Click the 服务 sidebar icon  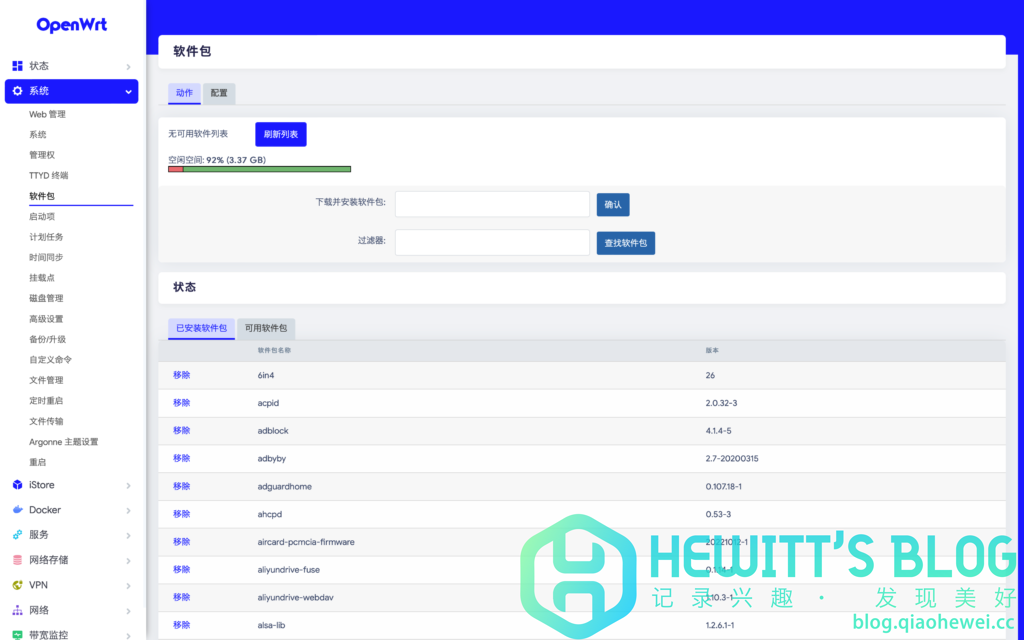tap(15, 536)
